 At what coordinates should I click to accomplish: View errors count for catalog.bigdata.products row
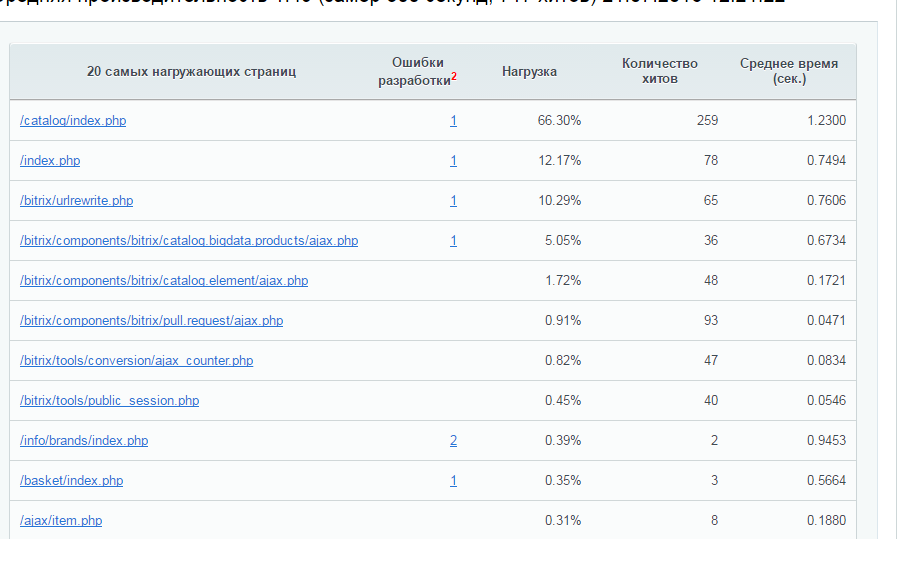click(x=453, y=241)
